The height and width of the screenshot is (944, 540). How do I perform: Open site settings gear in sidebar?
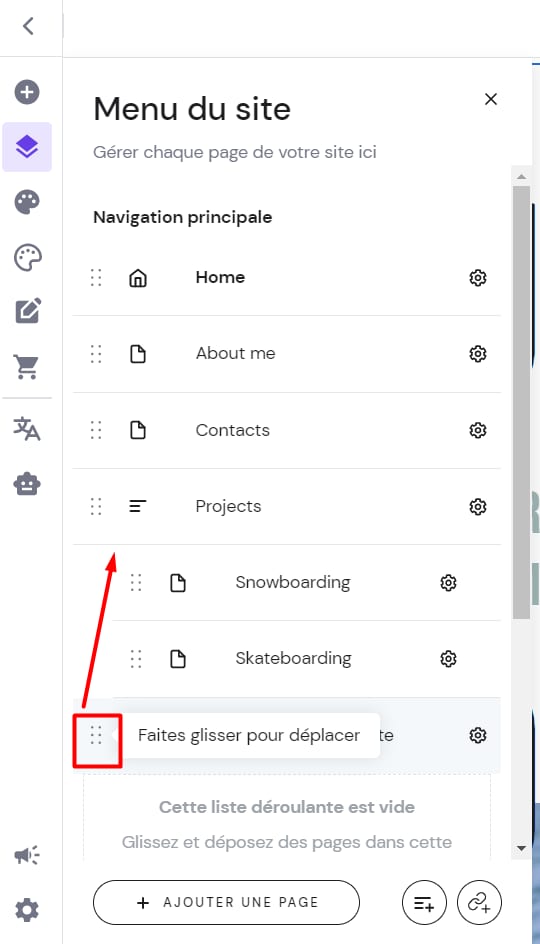(x=27, y=910)
